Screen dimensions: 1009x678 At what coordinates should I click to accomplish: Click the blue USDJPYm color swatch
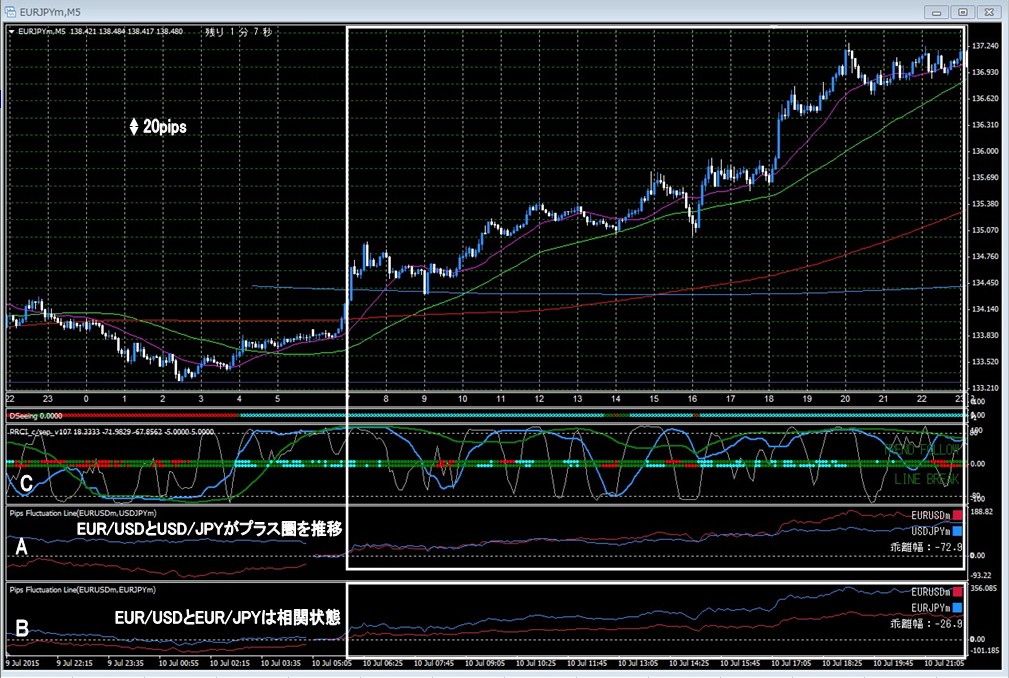coord(958,531)
